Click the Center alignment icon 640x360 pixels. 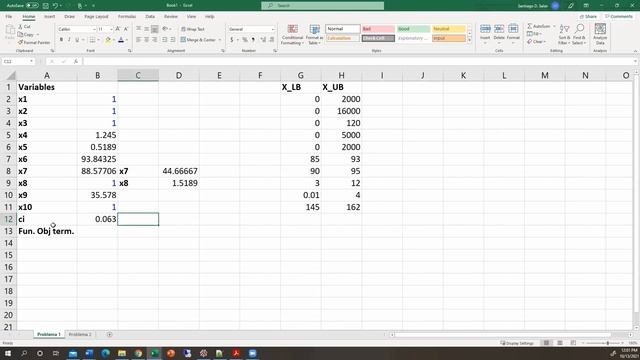pos(147,40)
